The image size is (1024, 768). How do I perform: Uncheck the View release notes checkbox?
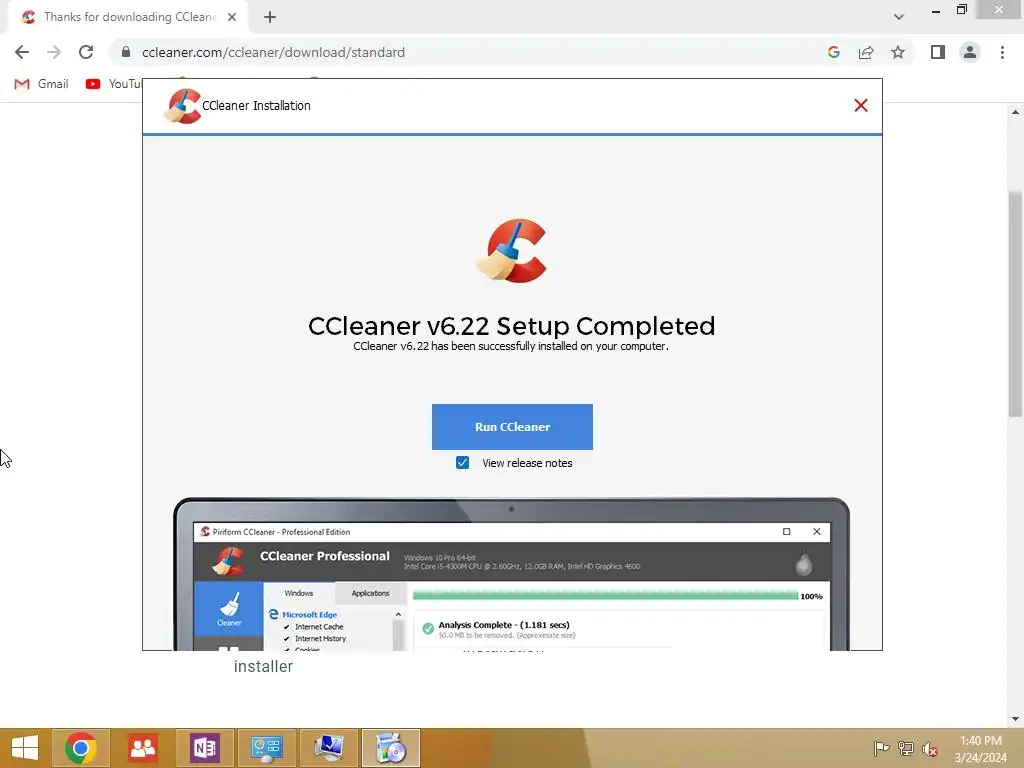[x=462, y=463]
